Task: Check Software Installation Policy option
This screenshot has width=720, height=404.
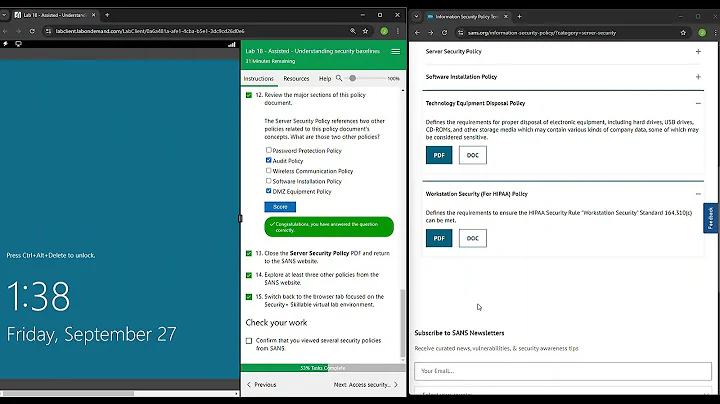Action: coord(269,180)
